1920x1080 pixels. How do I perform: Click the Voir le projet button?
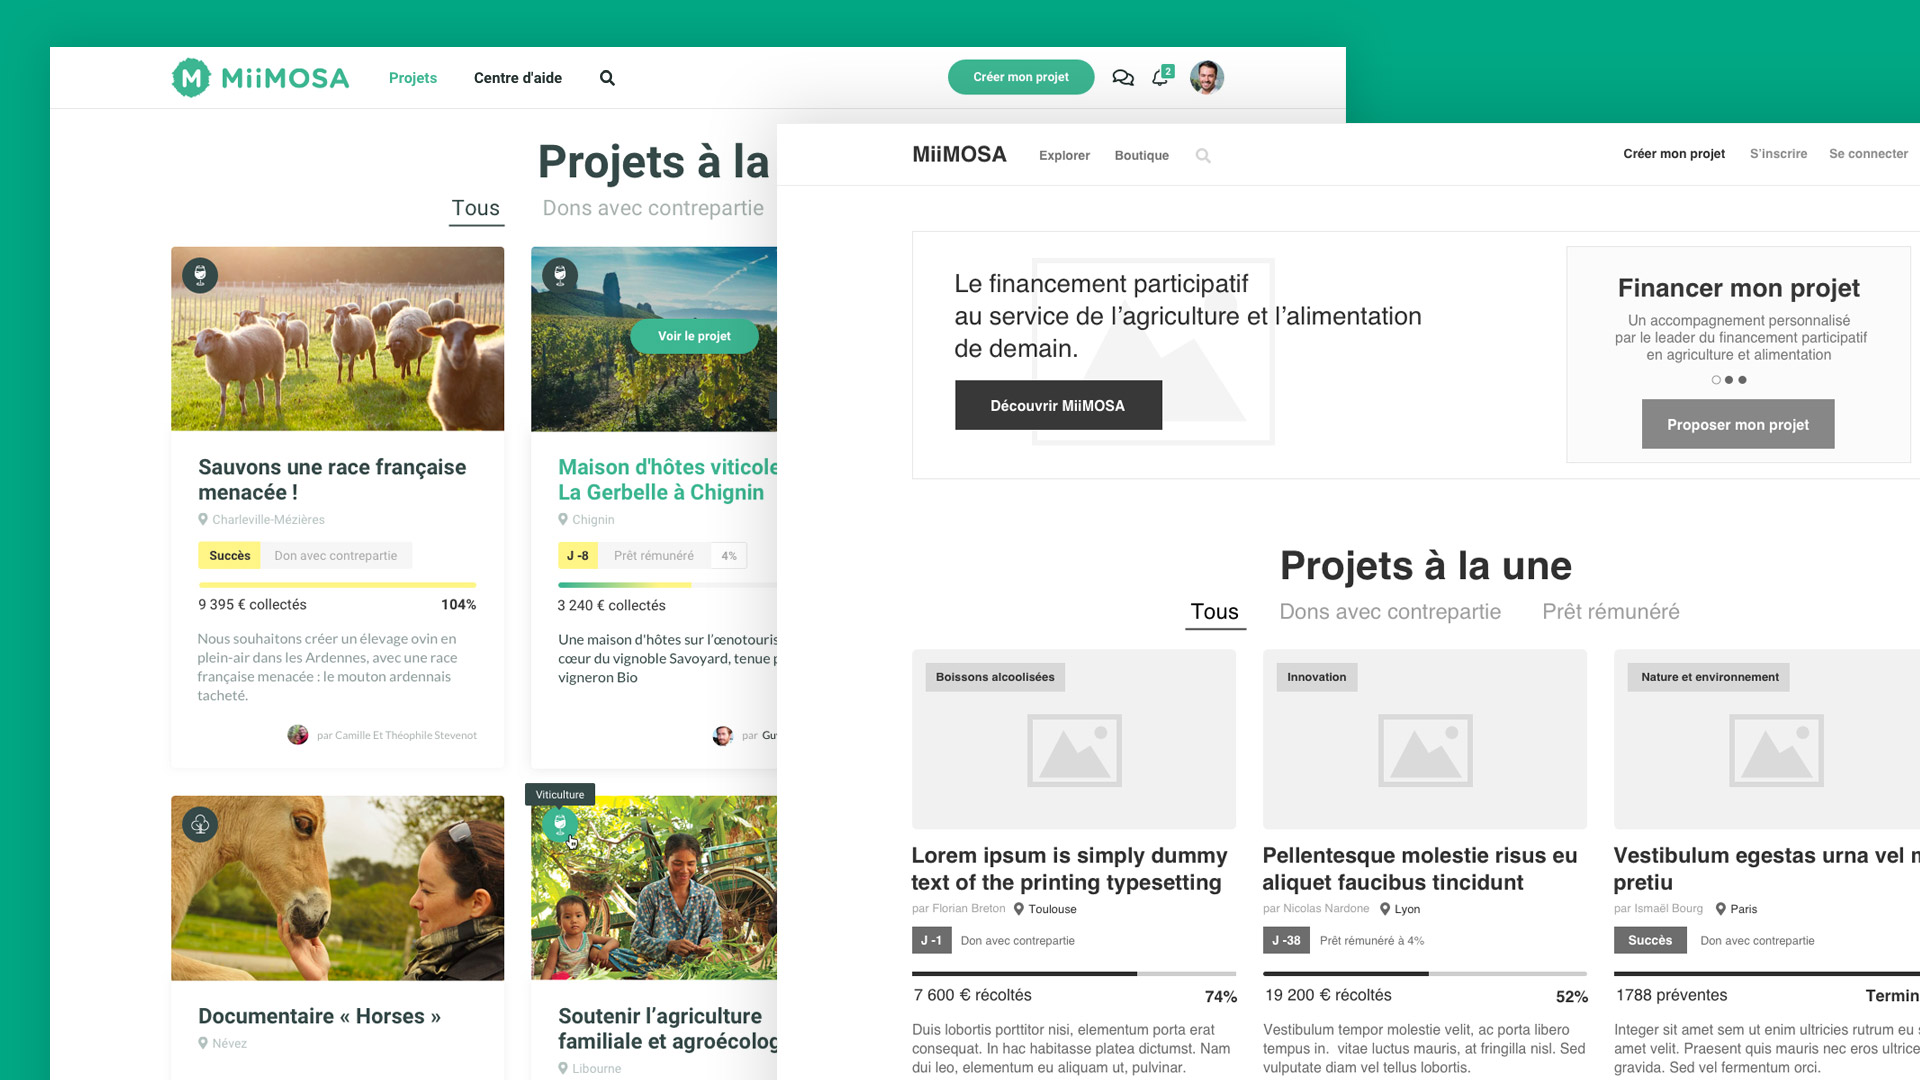(x=694, y=336)
